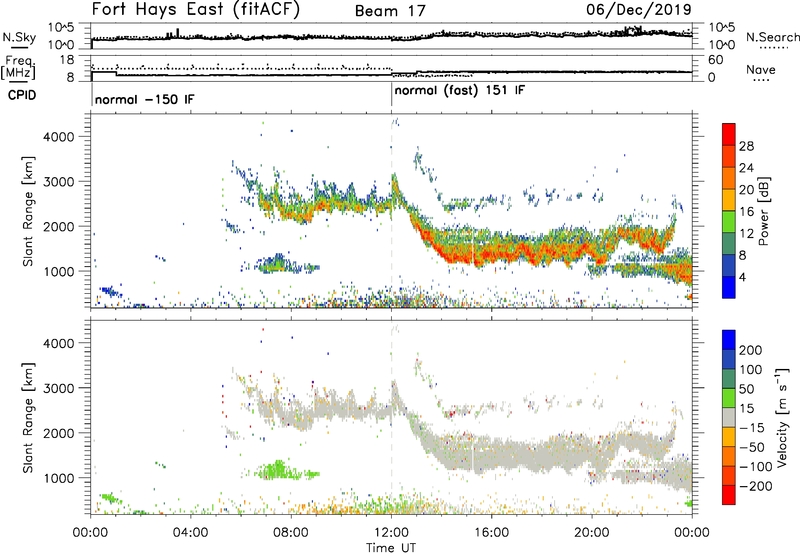The height and width of the screenshot is (554, 800).
Task: Click the 'normal (fast) 151 IF' CPID text
Action: (x=460, y=91)
